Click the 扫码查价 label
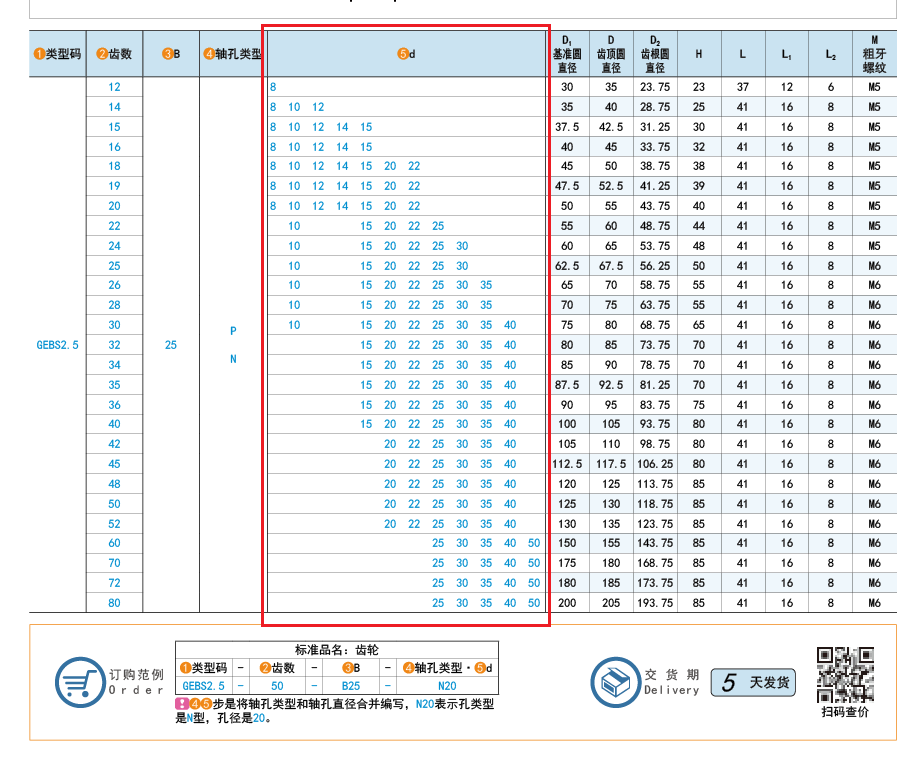This screenshot has height=765, width=921. point(845,712)
